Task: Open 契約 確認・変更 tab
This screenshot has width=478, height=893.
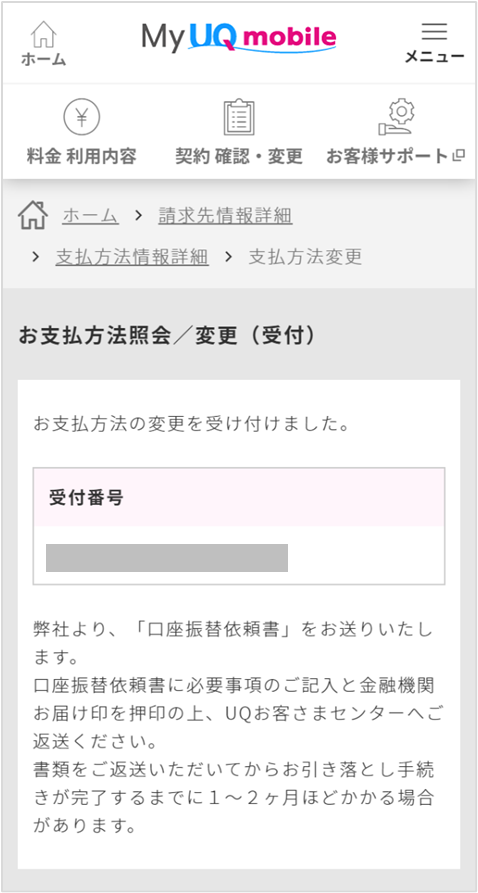Action: pyautogui.click(x=239, y=157)
